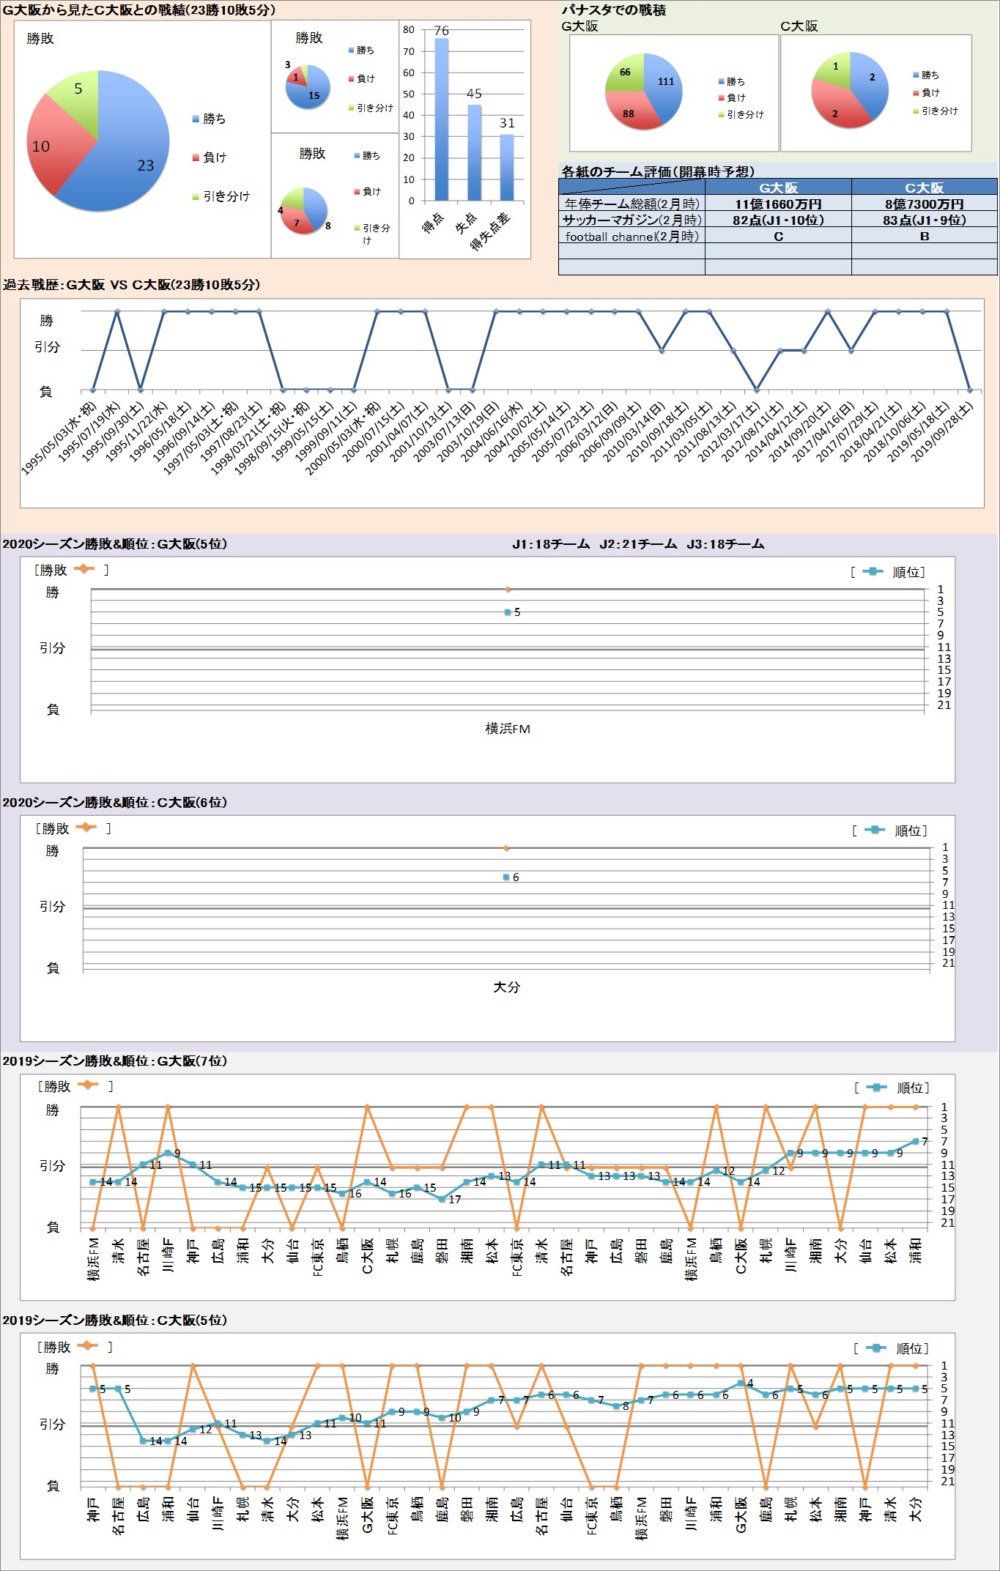
Task: Select the 8億7300万円 table cell
Action: (x=924, y=204)
